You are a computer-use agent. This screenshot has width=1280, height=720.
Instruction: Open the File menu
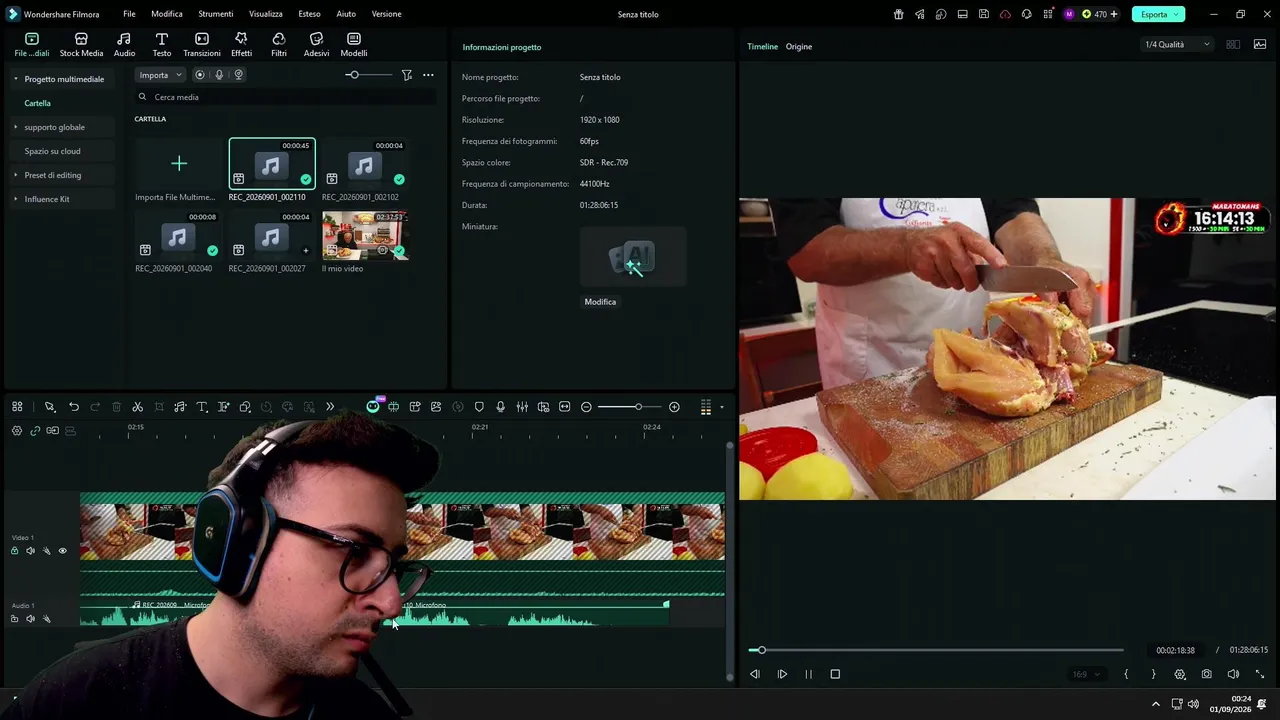click(129, 14)
